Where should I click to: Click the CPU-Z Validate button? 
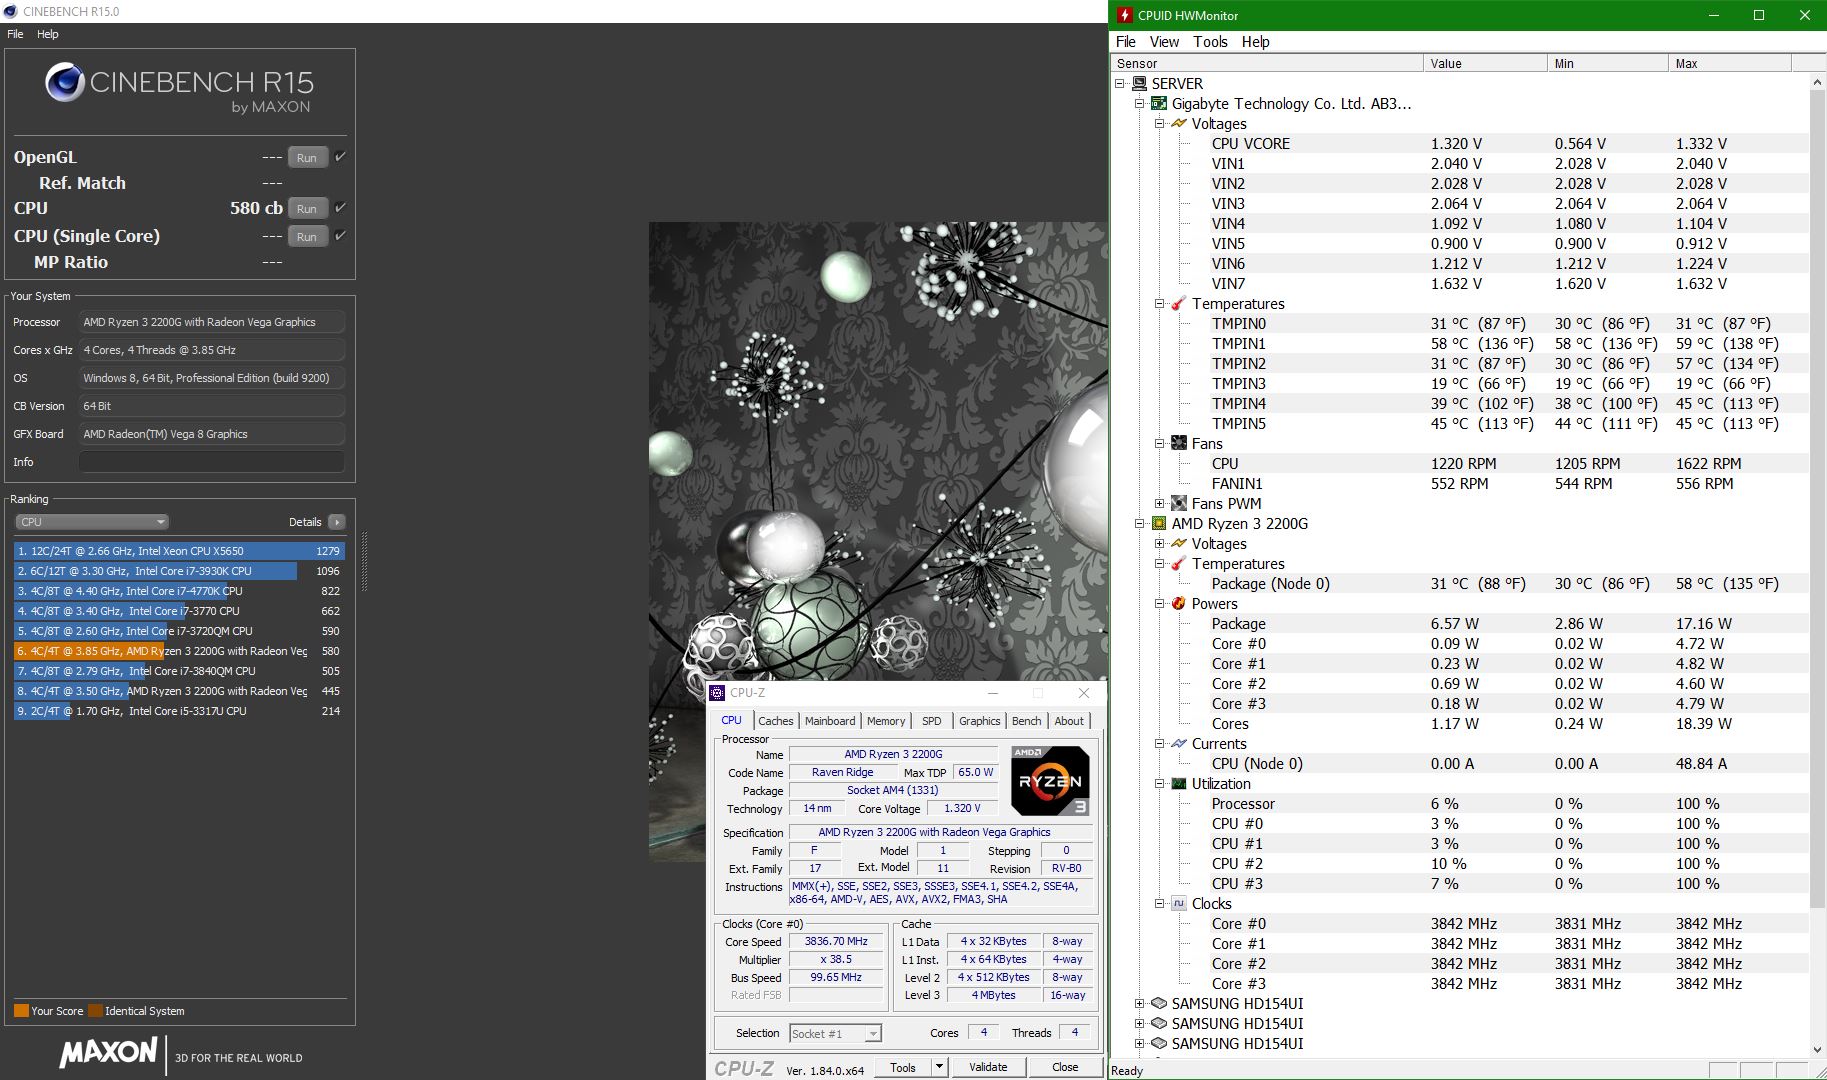[x=988, y=1067]
